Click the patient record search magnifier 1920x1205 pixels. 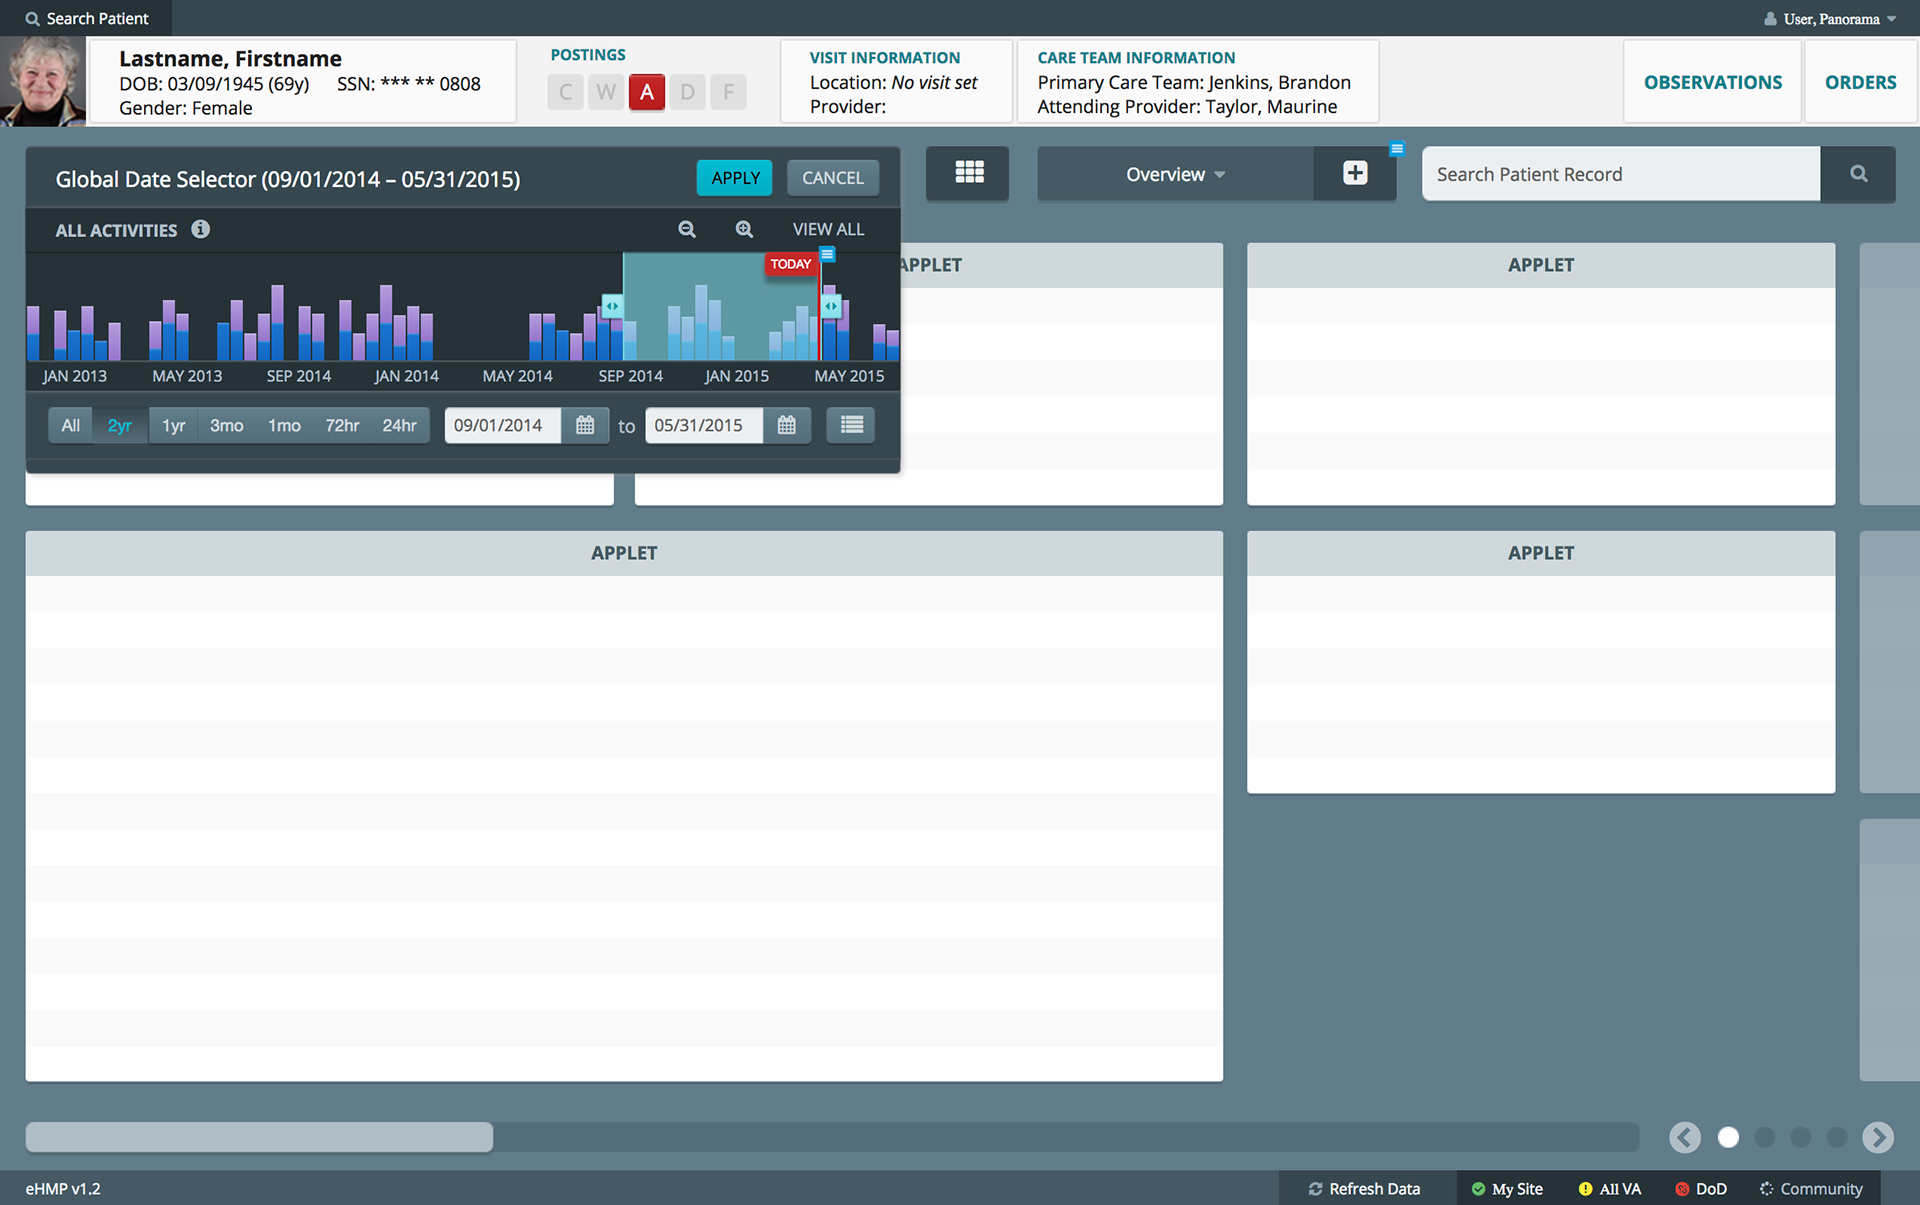tap(1858, 174)
